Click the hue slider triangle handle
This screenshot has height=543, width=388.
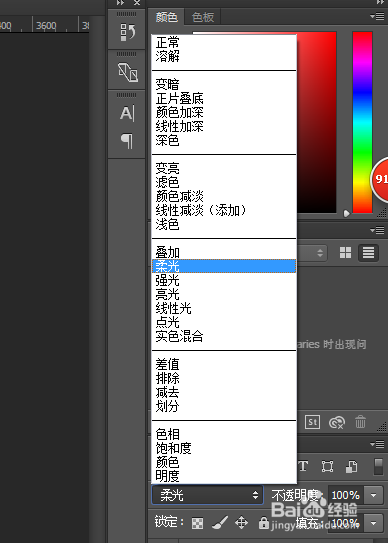(x=346, y=213)
